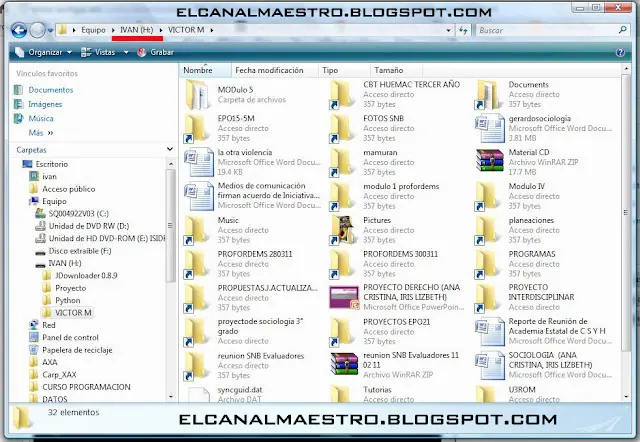Select the ivan user folder in tree

coord(49,176)
